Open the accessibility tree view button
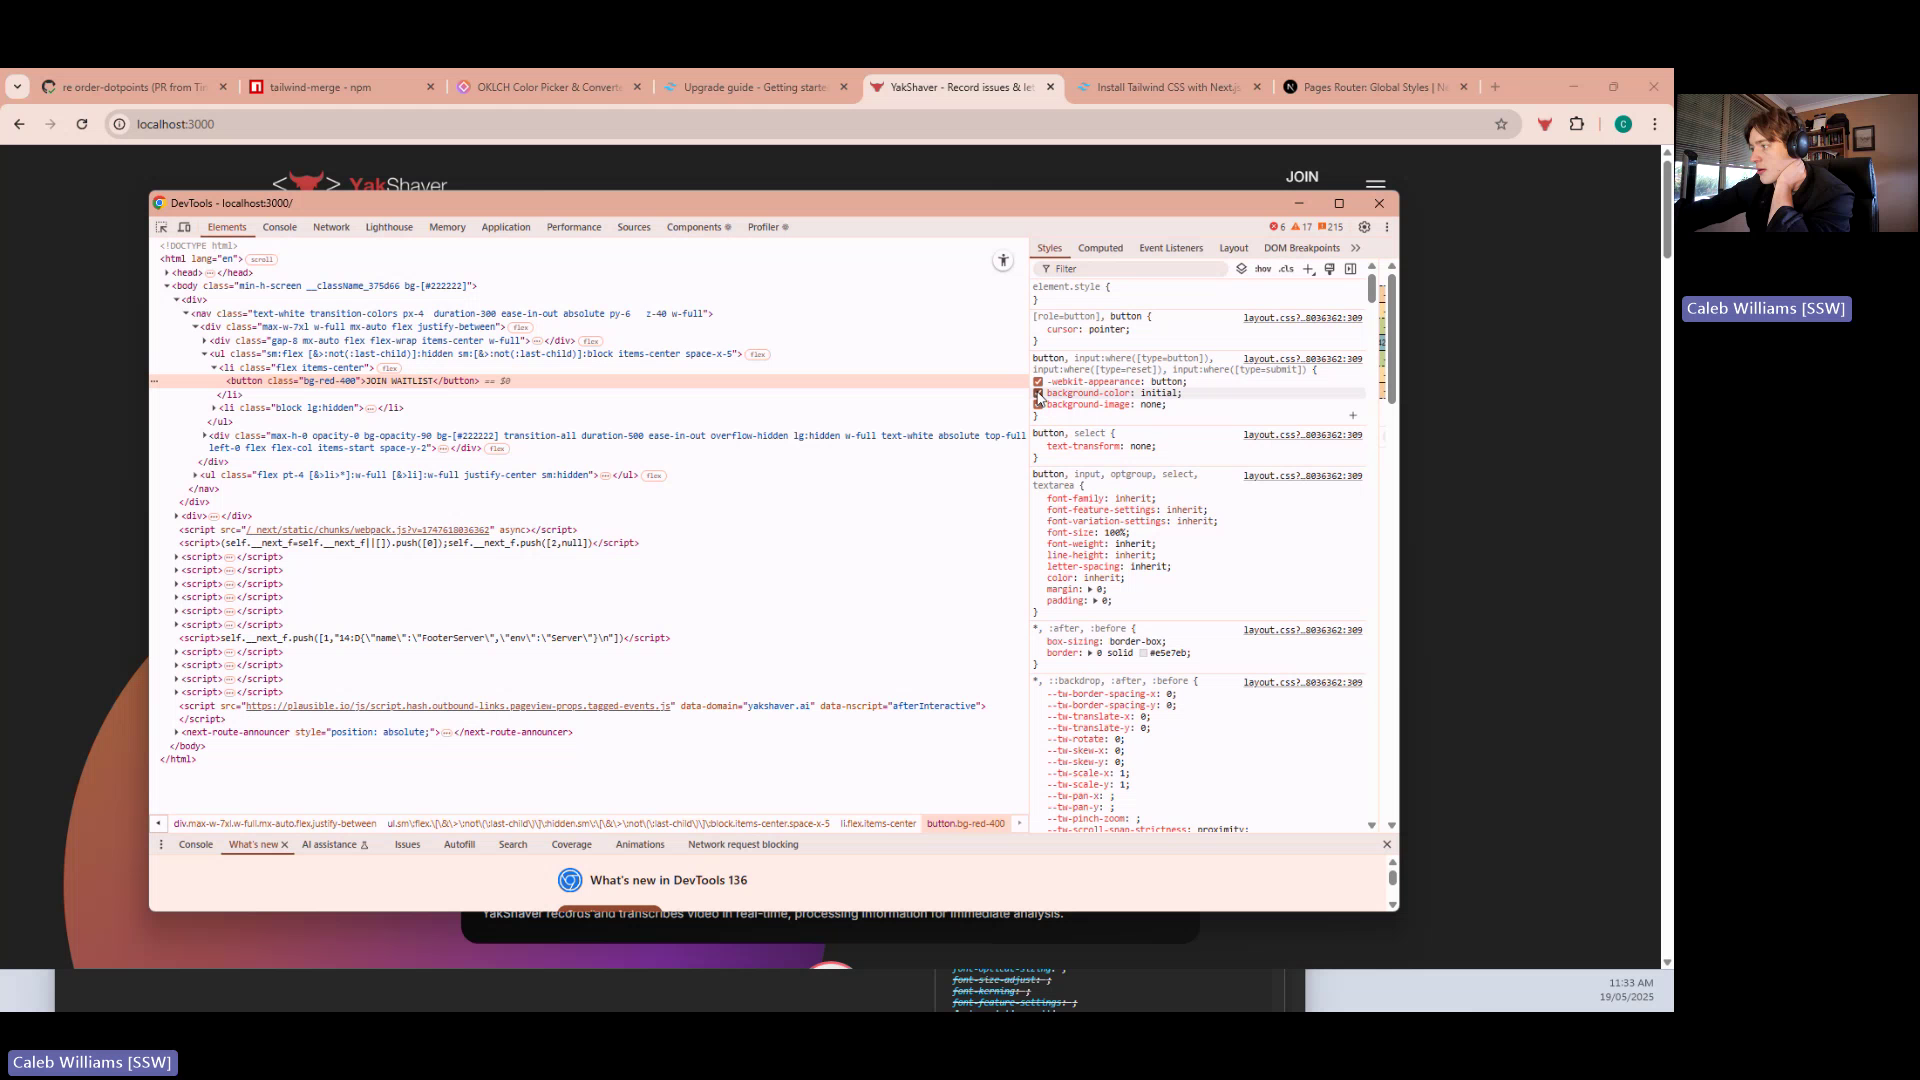 (x=1003, y=261)
